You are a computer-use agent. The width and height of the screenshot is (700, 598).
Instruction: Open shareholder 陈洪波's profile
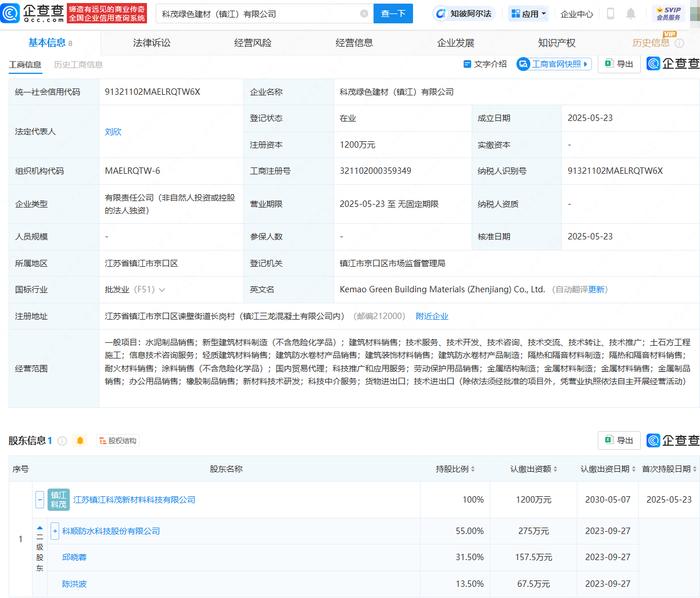[74, 584]
